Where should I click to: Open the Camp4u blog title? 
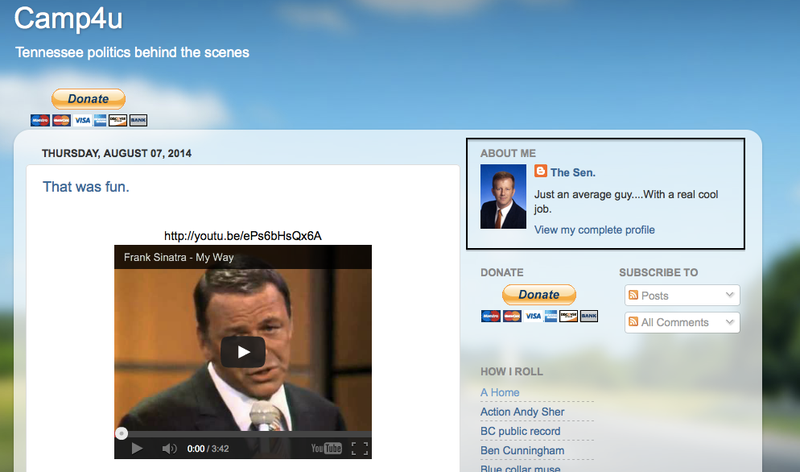click(68, 19)
